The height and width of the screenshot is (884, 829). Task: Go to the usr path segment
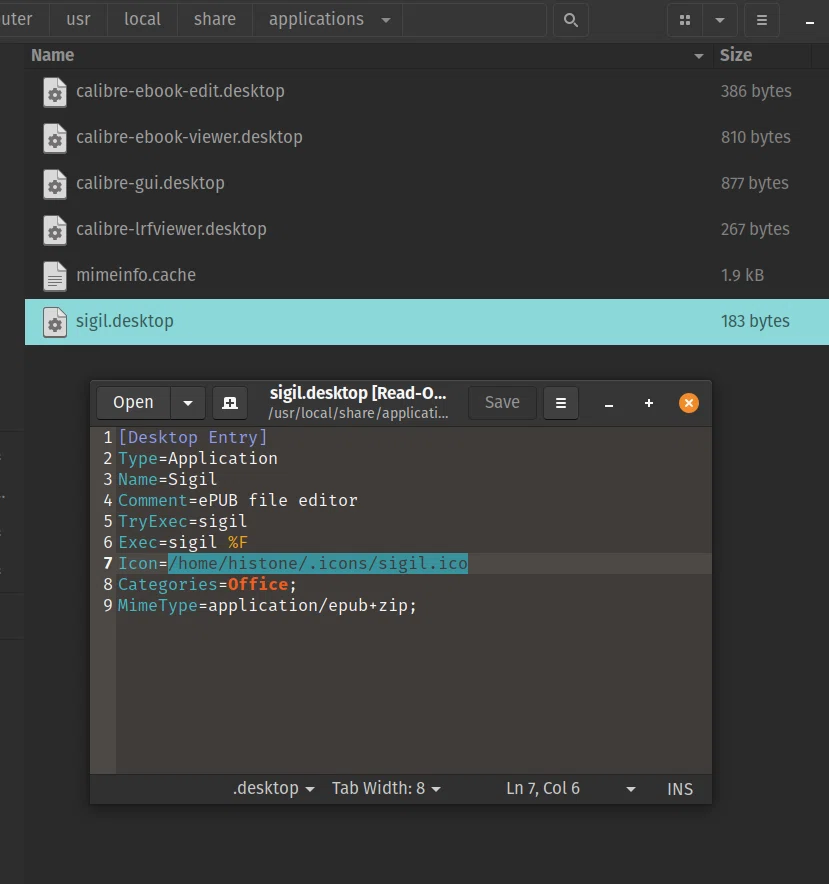(78, 19)
